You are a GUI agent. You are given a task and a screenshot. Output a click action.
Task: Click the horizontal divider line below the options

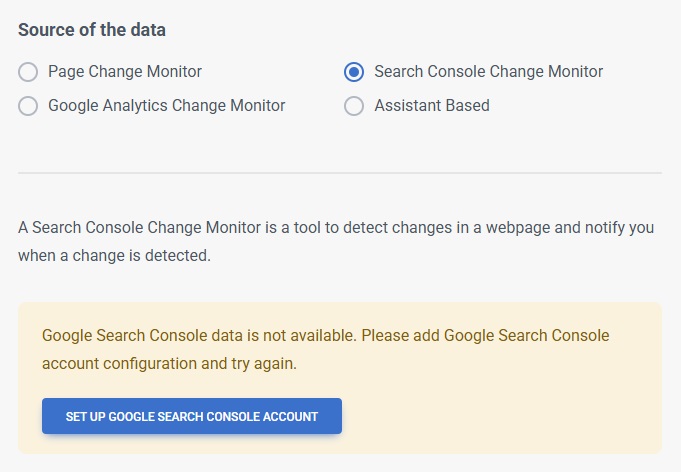coord(340,173)
